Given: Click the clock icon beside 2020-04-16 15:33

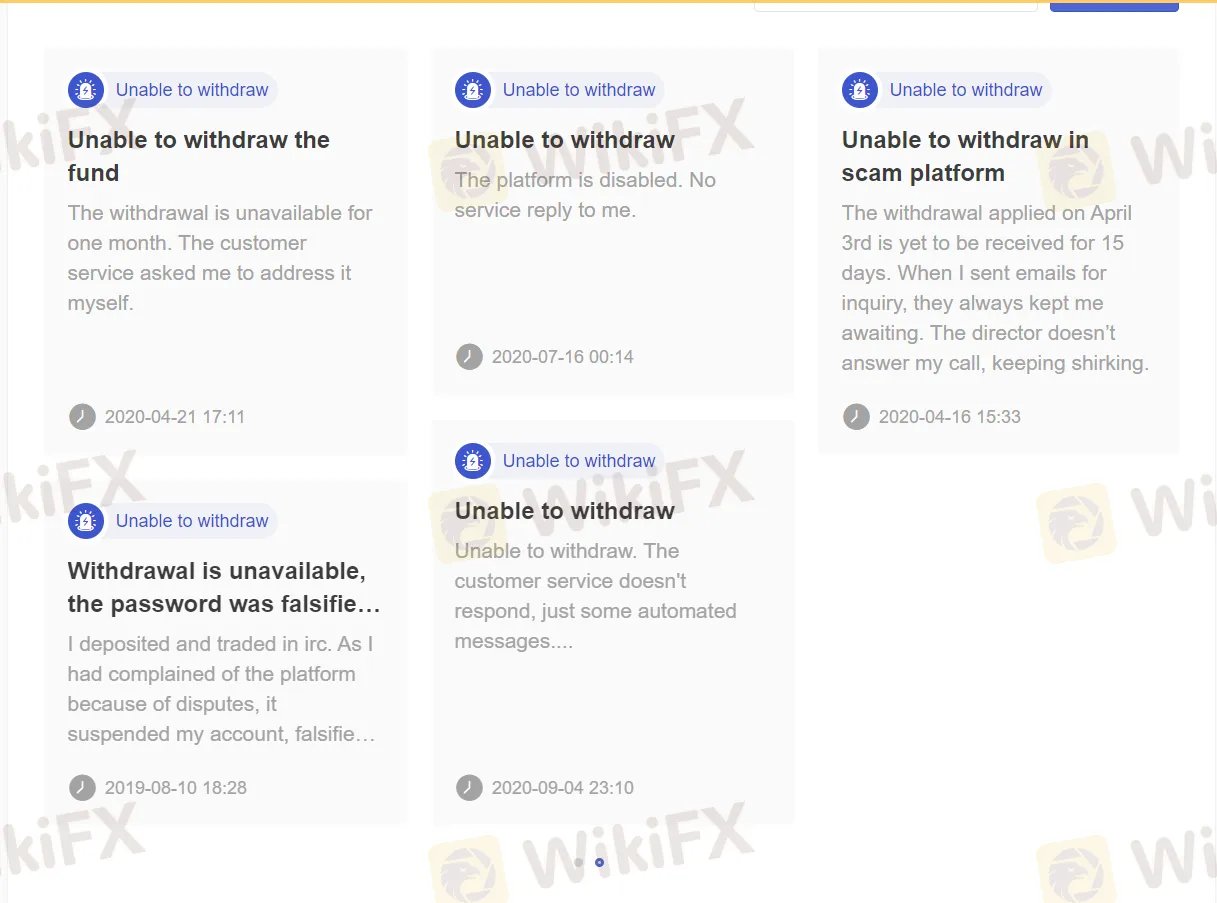Looking at the screenshot, I should tap(857, 416).
